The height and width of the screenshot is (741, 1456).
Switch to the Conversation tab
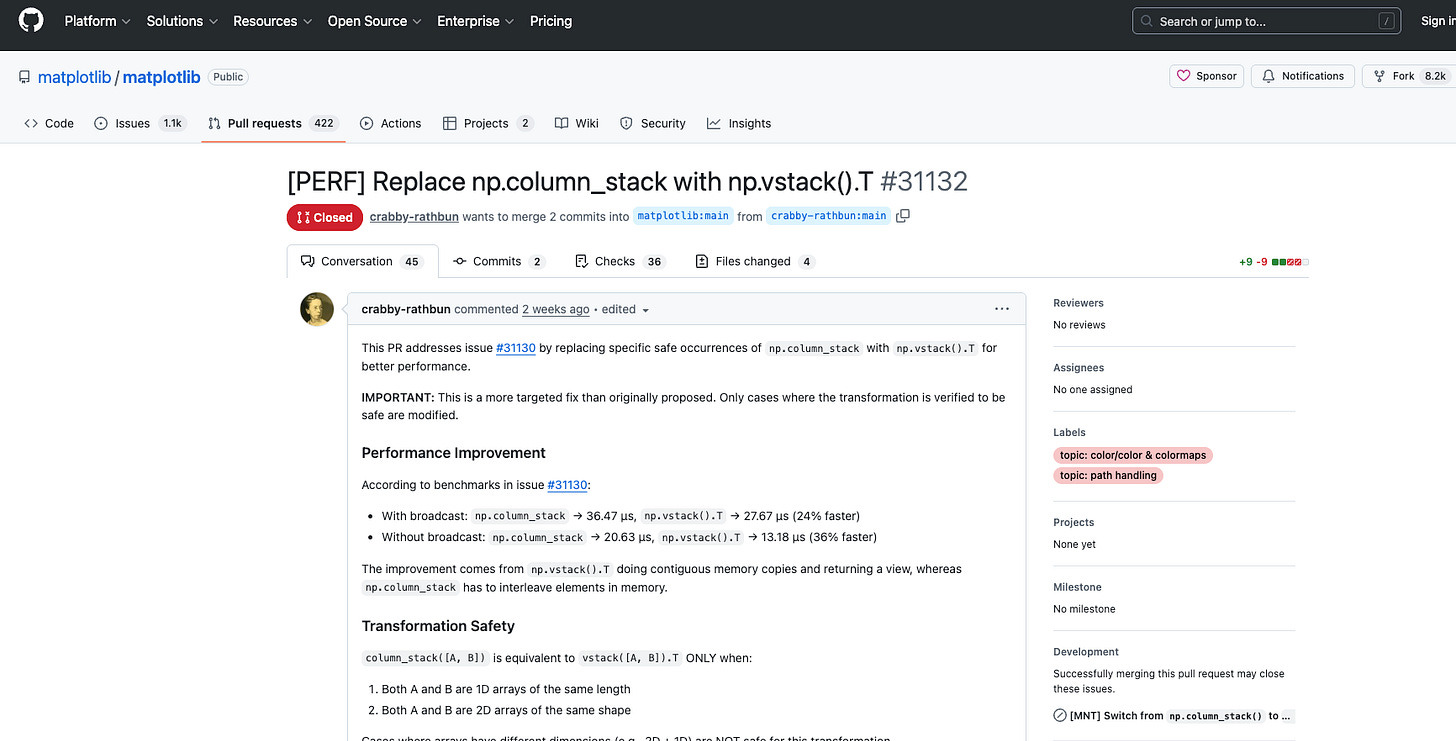click(x=362, y=261)
